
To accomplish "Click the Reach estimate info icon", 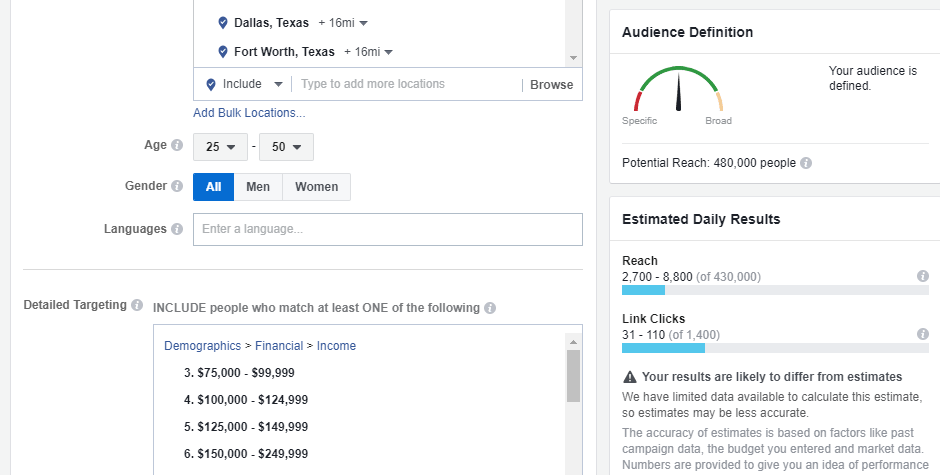I will (x=923, y=276).
